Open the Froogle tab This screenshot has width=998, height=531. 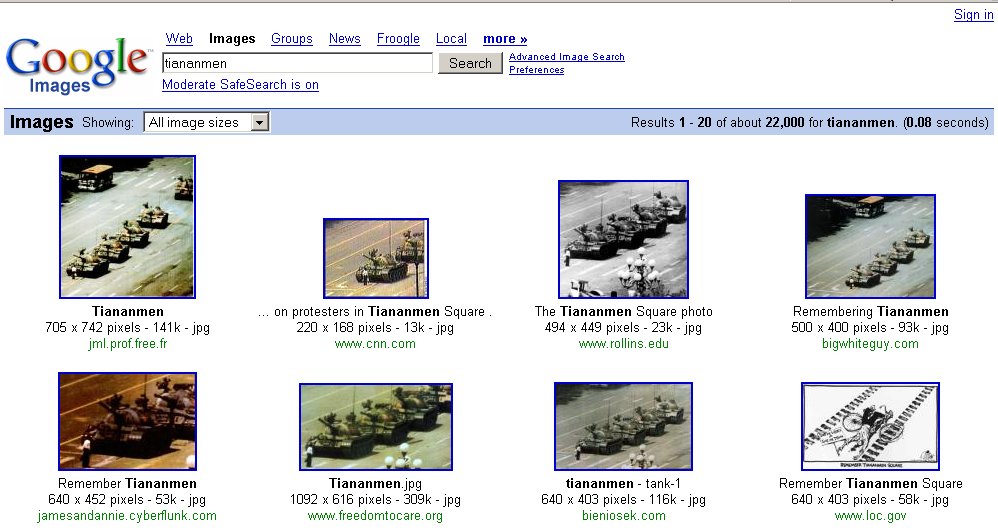(x=398, y=39)
